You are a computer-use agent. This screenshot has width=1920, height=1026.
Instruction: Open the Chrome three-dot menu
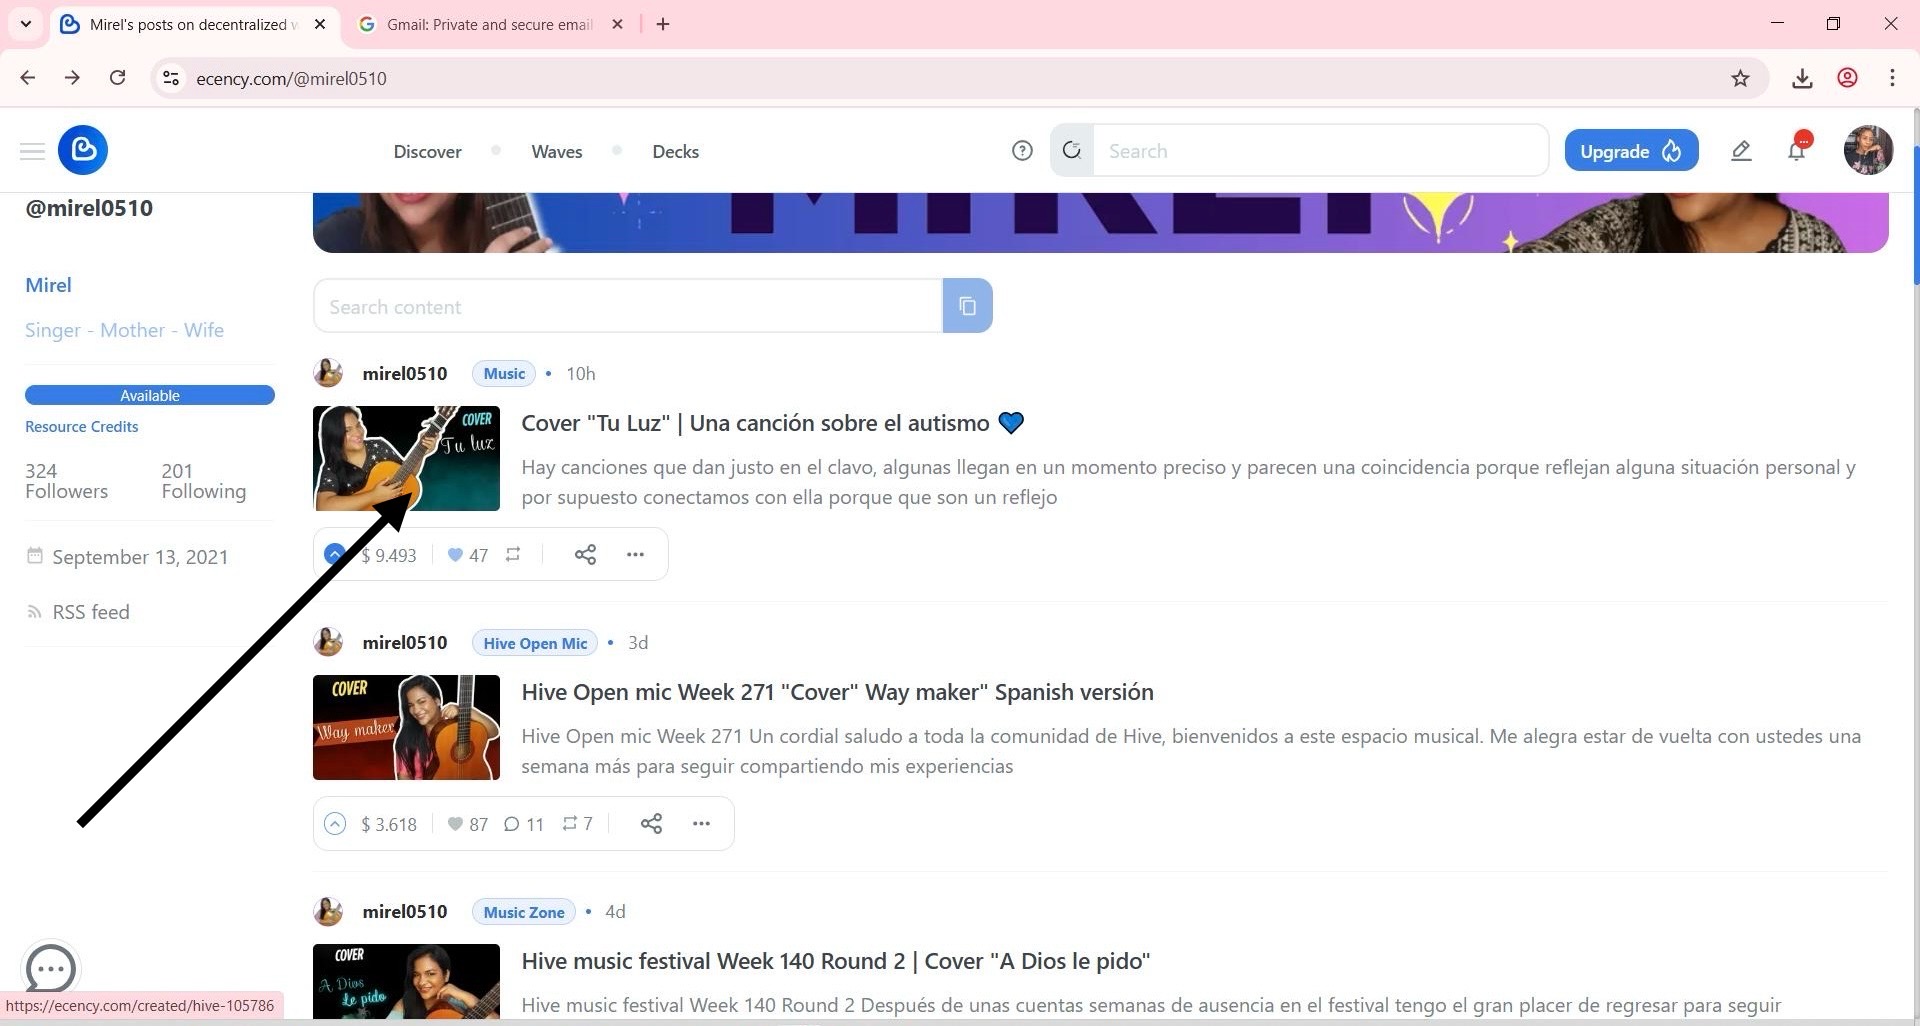1892,78
